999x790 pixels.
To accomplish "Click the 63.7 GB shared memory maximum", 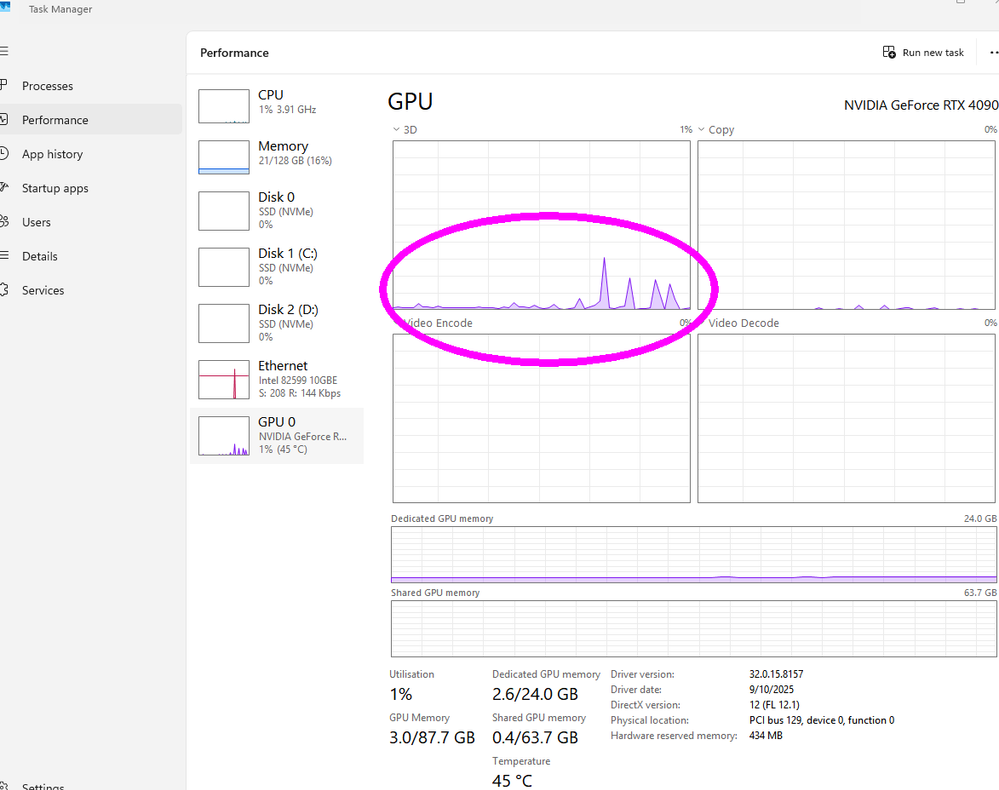I will [x=981, y=592].
